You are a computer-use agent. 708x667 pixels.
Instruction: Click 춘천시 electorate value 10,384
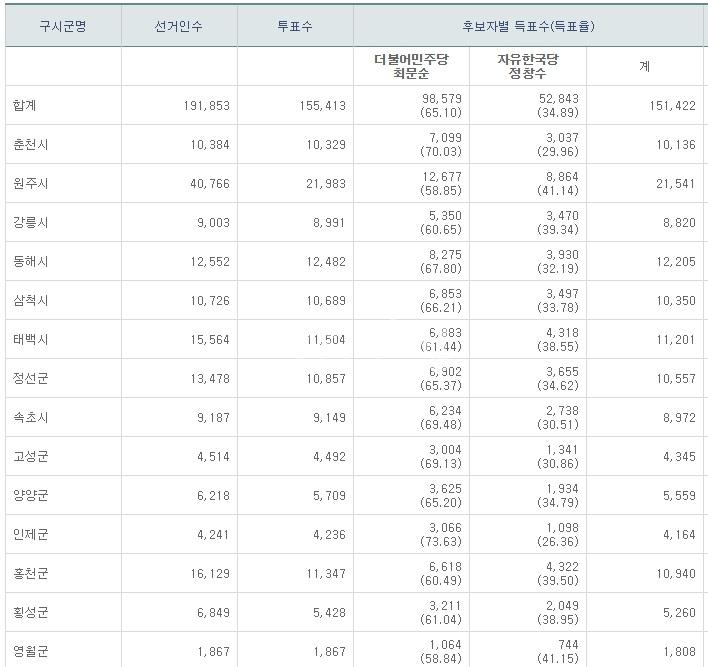[210, 145]
